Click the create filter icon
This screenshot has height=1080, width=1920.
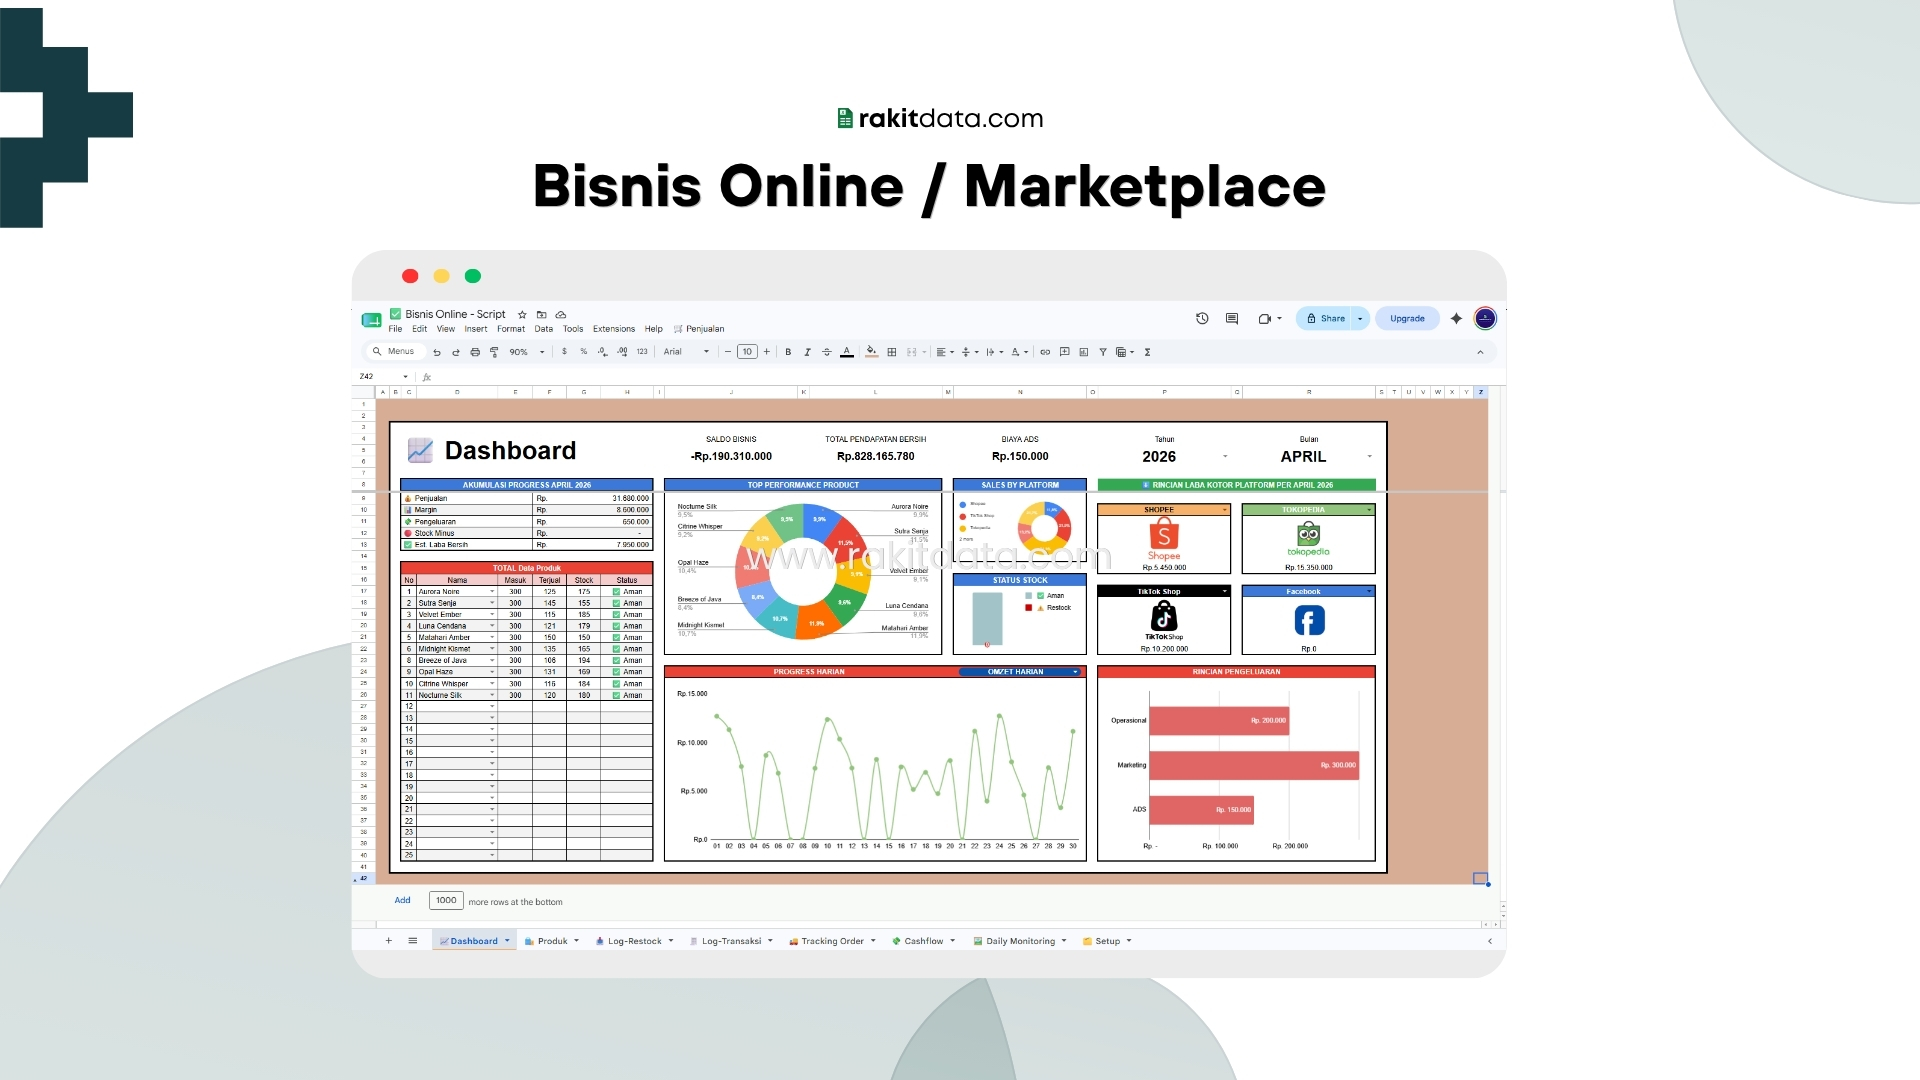point(1103,352)
